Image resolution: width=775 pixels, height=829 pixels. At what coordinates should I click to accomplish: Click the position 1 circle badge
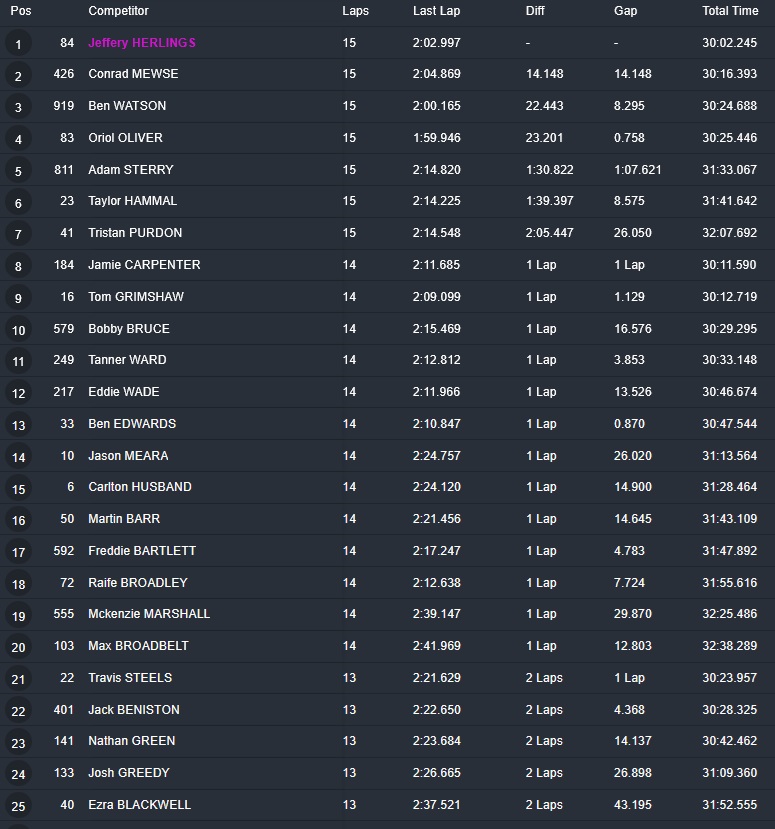pos(18,44)
